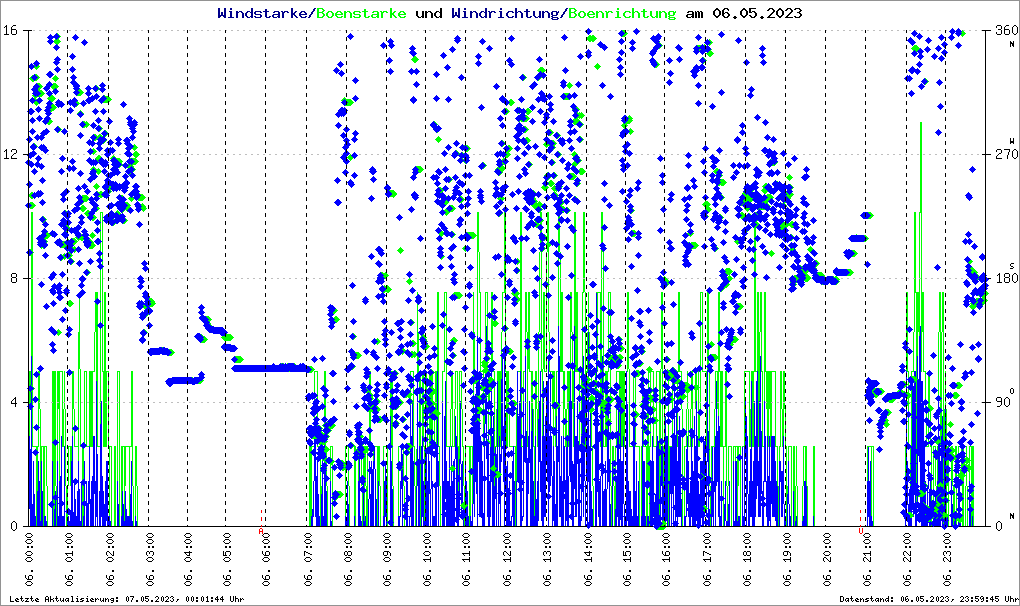The width and height of the screenshot is (1020, 606).
Task: Click the red marker near 06:00 on axis
Action: point(261,531)
